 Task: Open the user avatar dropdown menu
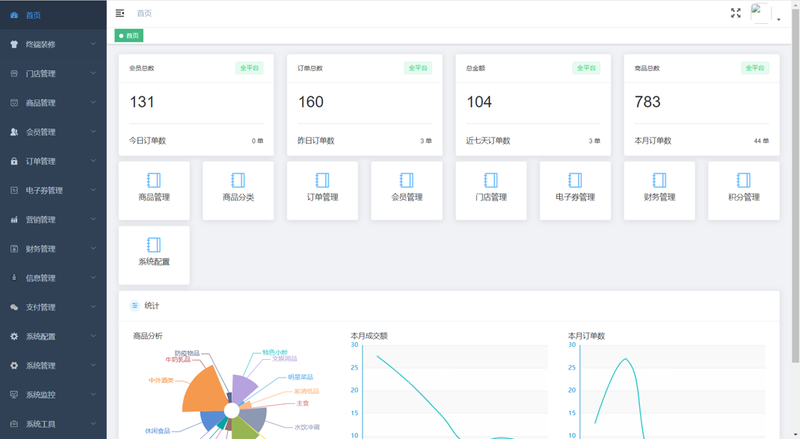tap(766, 14)
